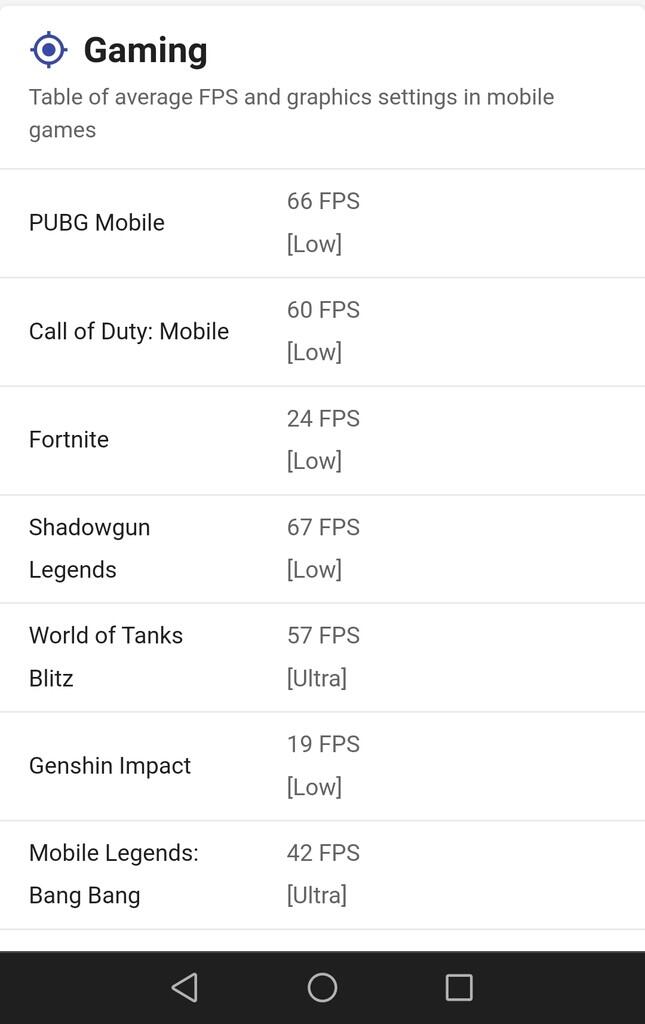Open recent apps with square button

459,988
